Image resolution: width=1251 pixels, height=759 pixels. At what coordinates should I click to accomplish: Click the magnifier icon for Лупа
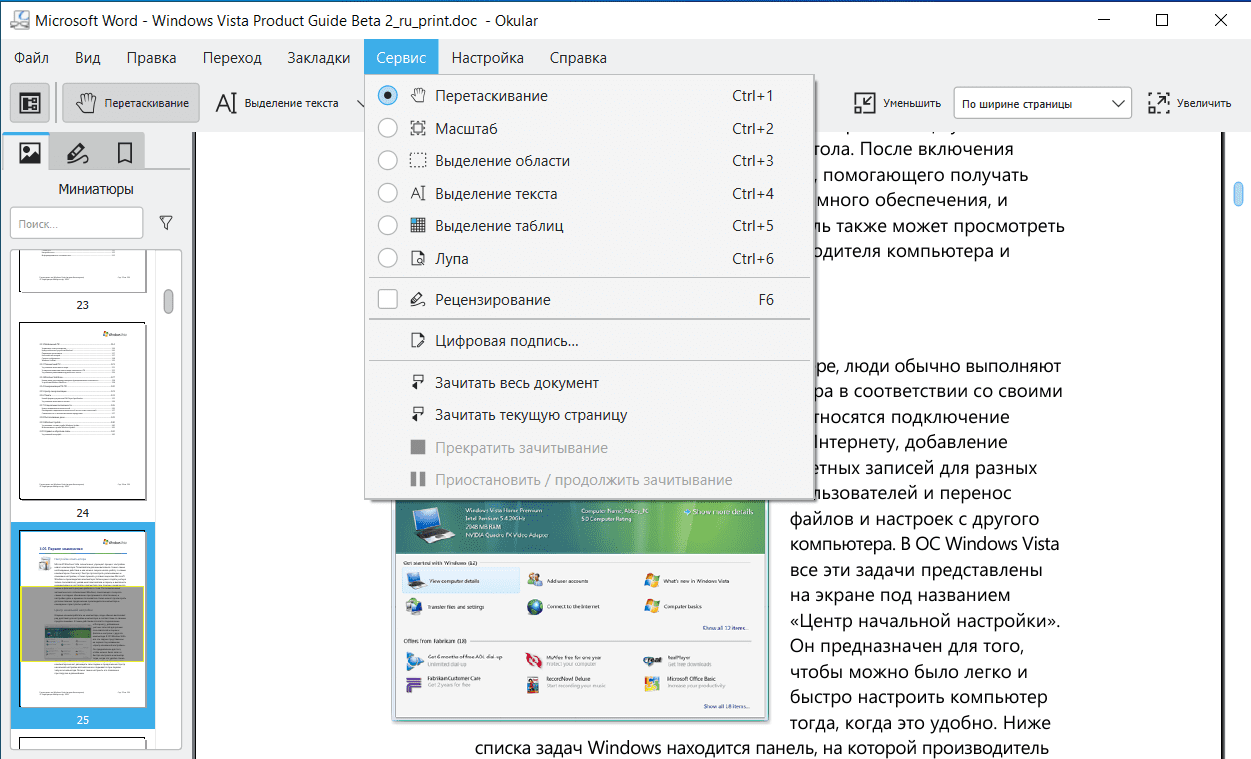tap(418, 259)
